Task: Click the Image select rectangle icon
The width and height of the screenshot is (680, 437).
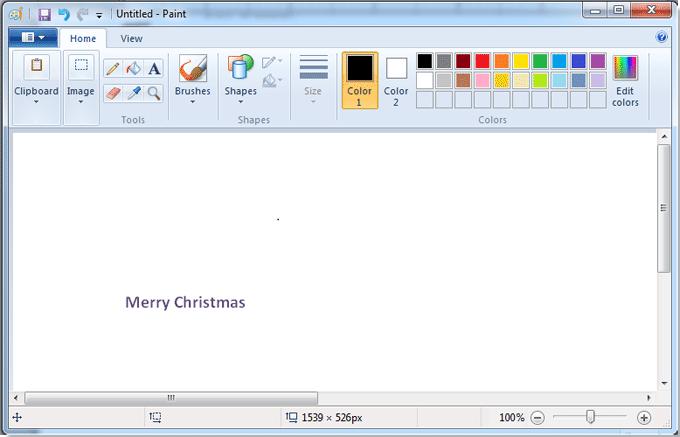Action: click(x=81, y=66)
